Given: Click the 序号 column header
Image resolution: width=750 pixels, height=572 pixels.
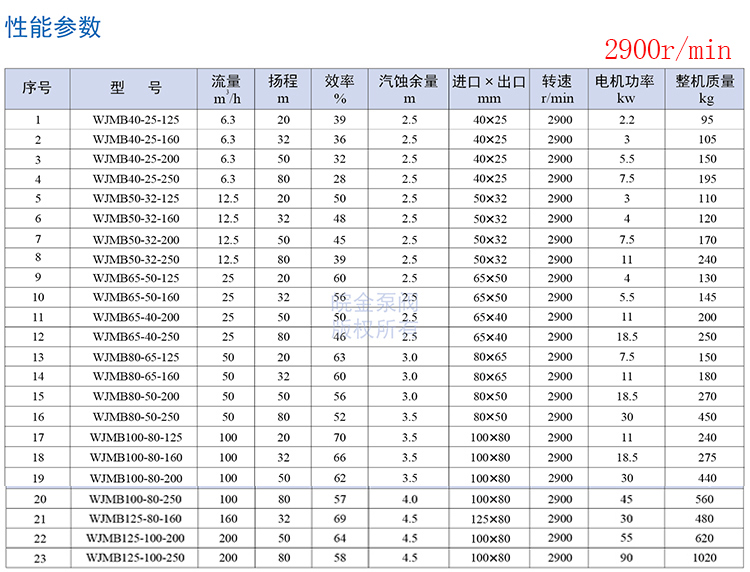Looking at the screenshot, I should [x=37, y=89].
